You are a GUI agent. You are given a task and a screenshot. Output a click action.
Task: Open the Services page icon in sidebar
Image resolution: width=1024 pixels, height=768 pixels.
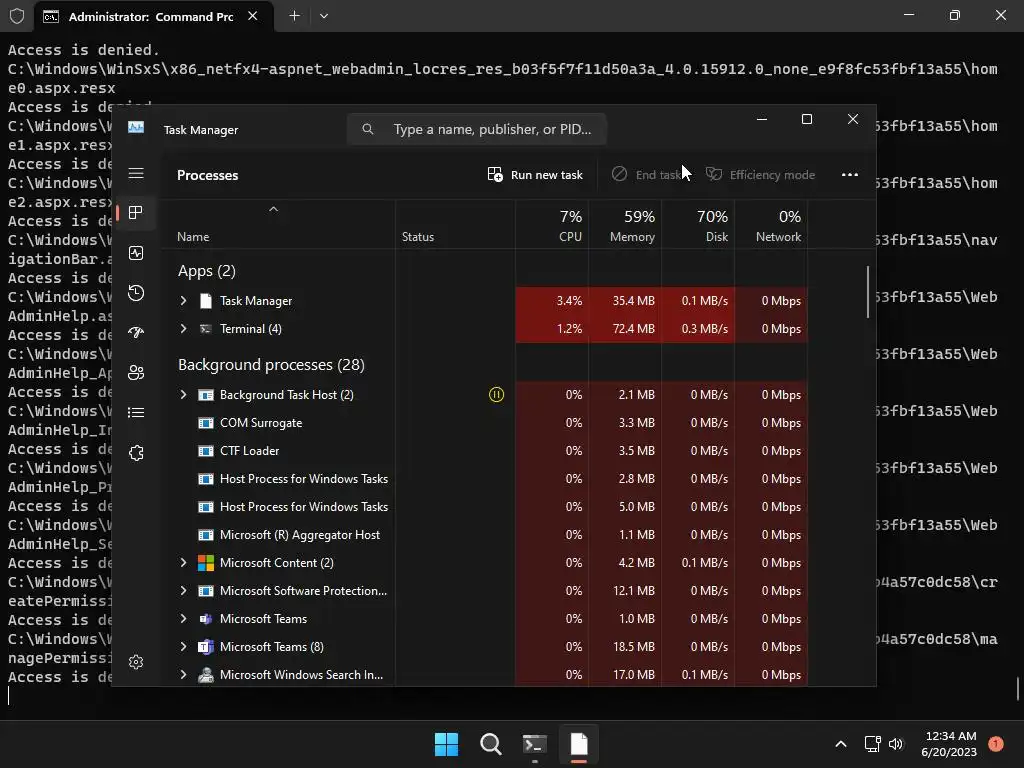136,453
